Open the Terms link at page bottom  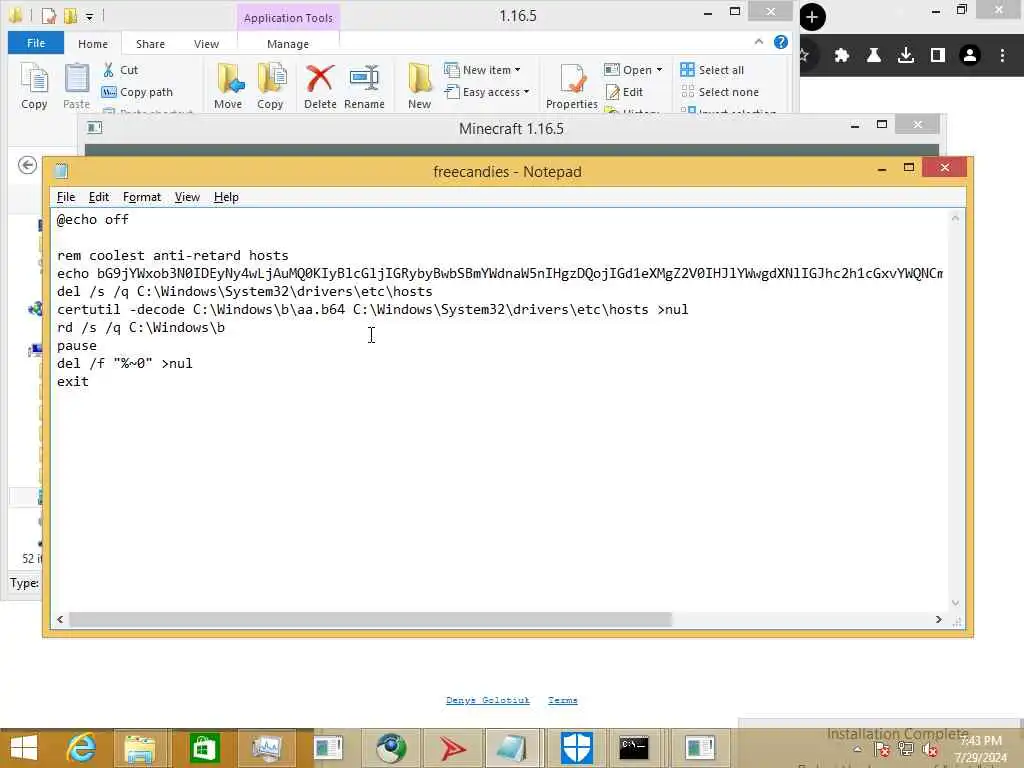click(x=562, y=700)
